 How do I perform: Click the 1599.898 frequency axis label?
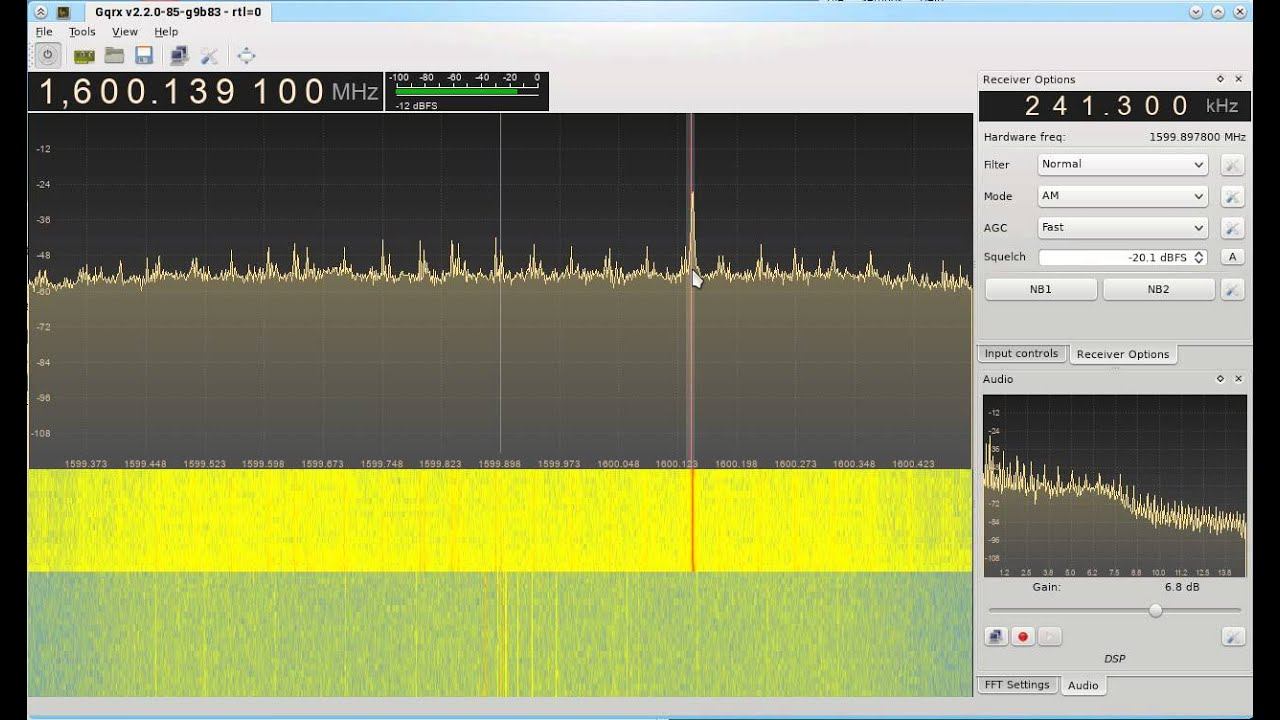point(500,464)
